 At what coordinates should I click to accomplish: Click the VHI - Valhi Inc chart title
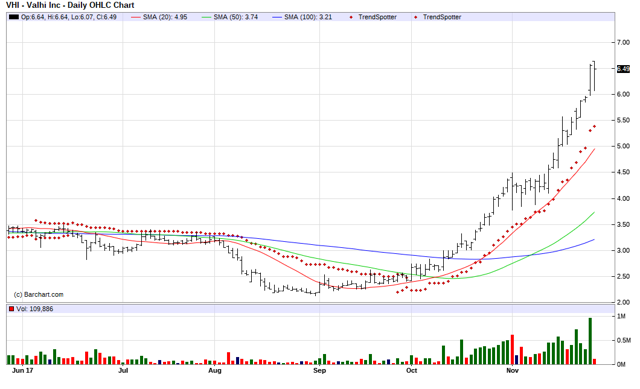[70, 5]
